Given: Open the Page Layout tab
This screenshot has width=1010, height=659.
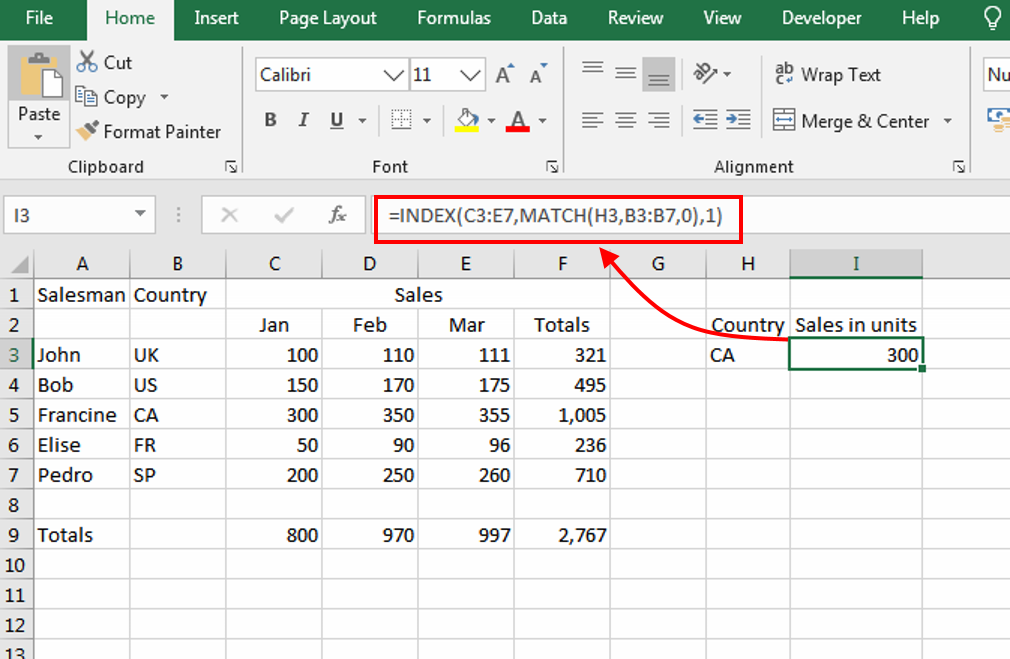Looking at the screenshot, I should (x=328, y=18).
